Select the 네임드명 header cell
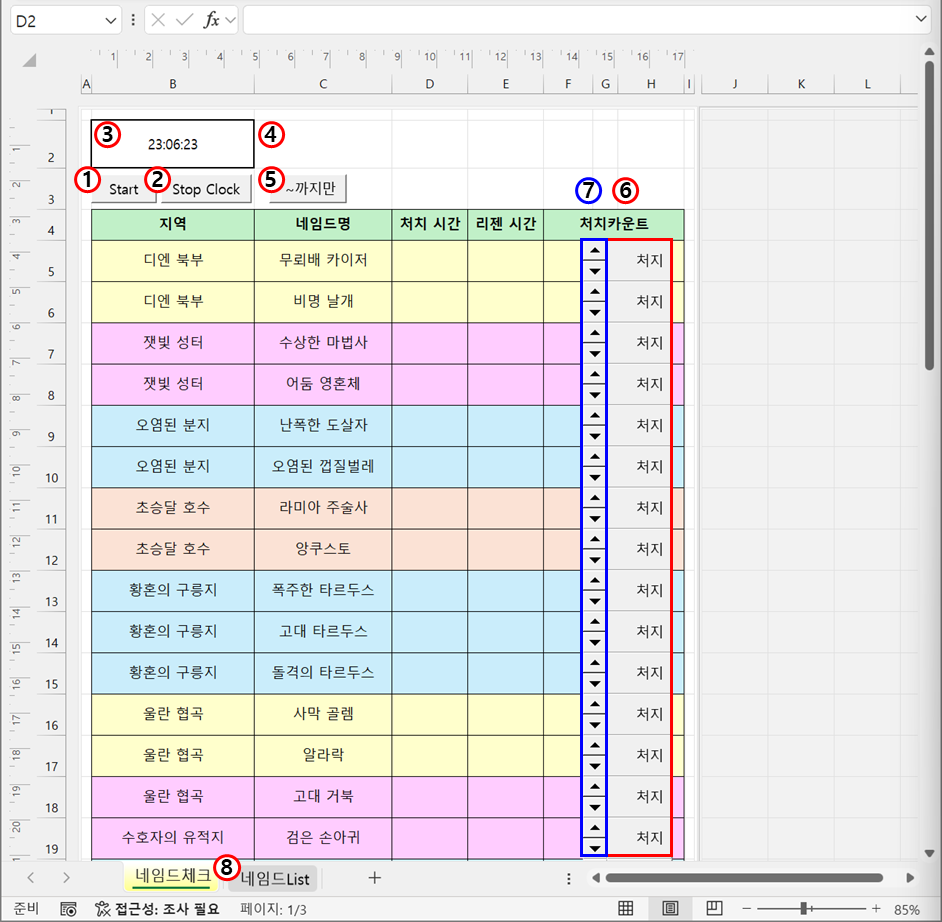 click(323, 224)
